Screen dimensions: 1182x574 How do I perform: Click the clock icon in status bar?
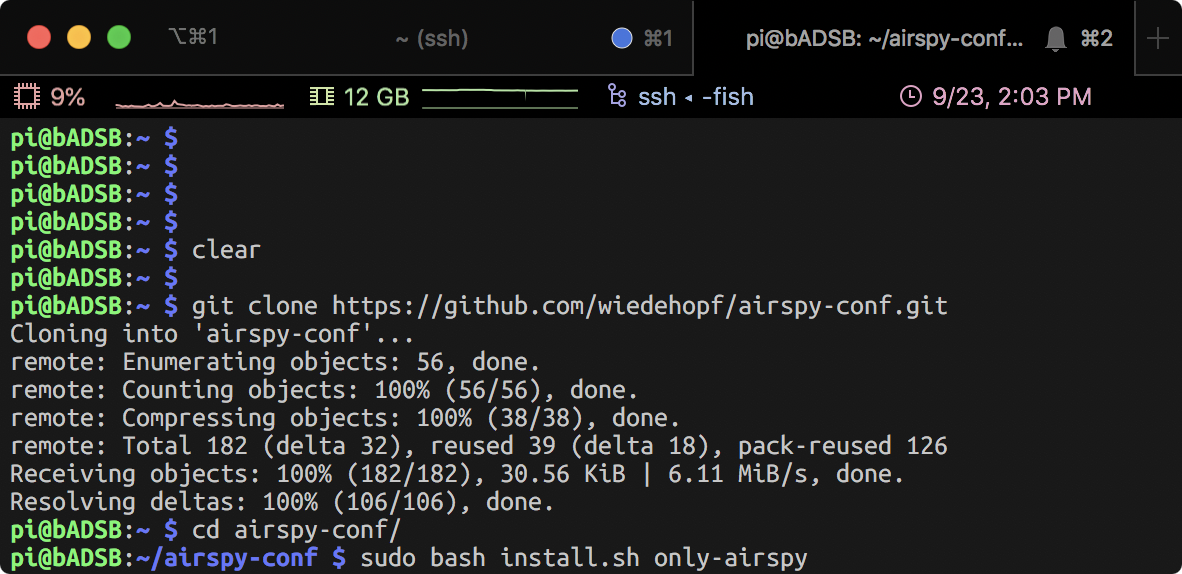pos(911,97)
